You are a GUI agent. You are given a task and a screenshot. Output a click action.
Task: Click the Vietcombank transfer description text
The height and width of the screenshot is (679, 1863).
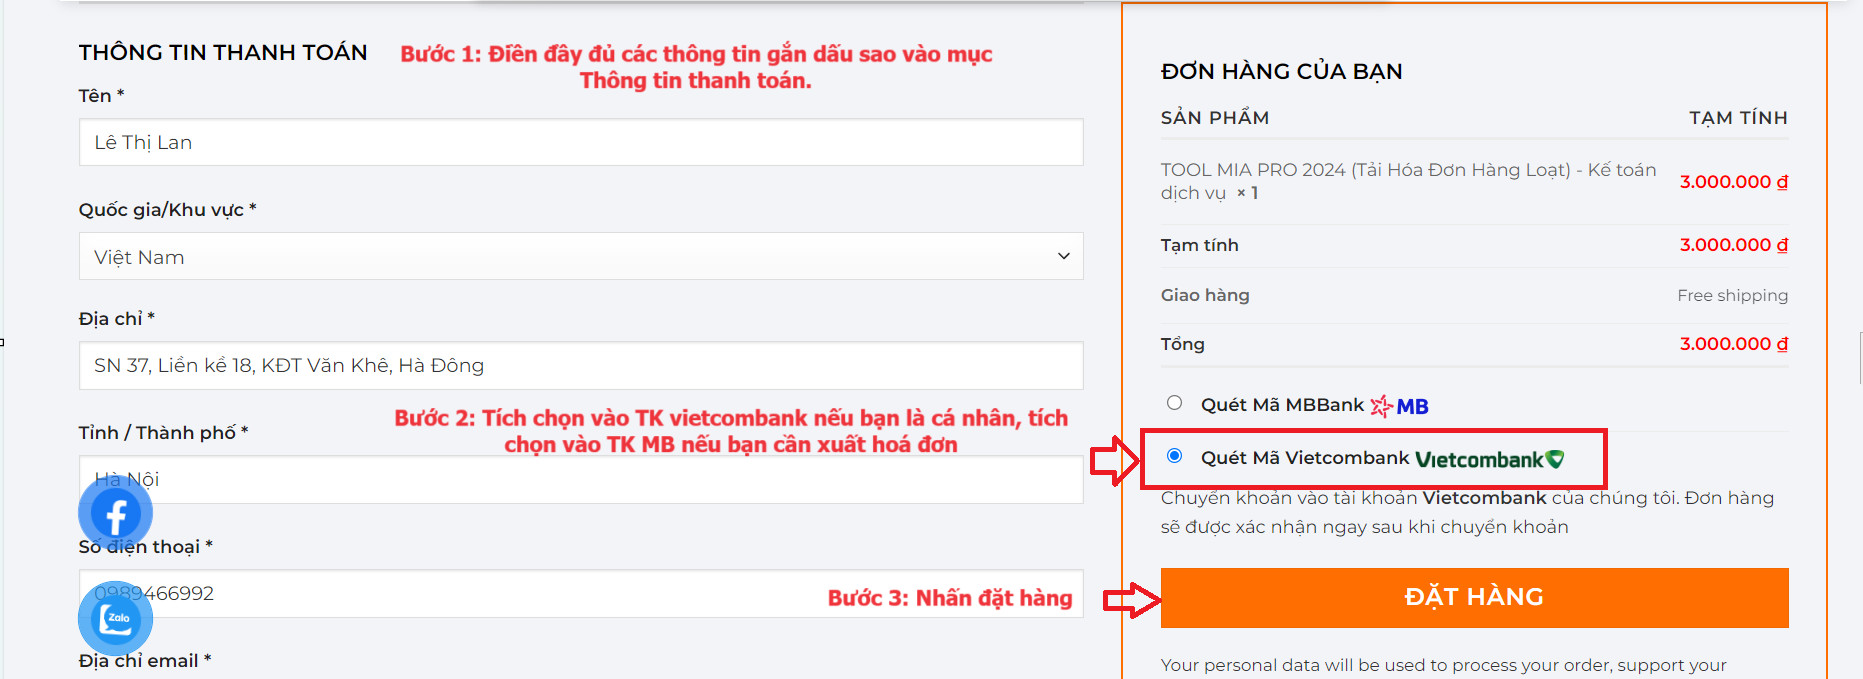coord(1467,512)
